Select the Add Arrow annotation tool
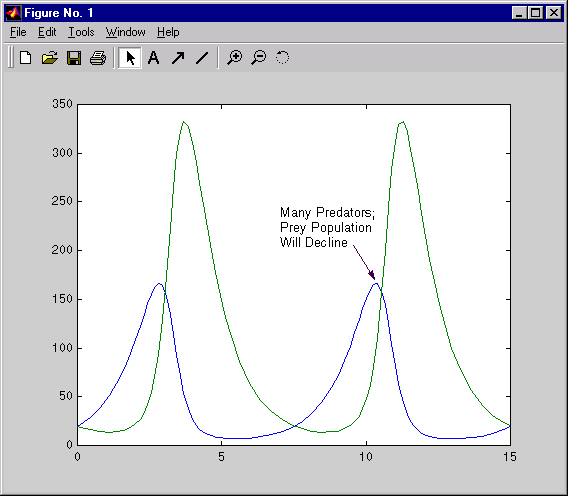 pos(178,58)
